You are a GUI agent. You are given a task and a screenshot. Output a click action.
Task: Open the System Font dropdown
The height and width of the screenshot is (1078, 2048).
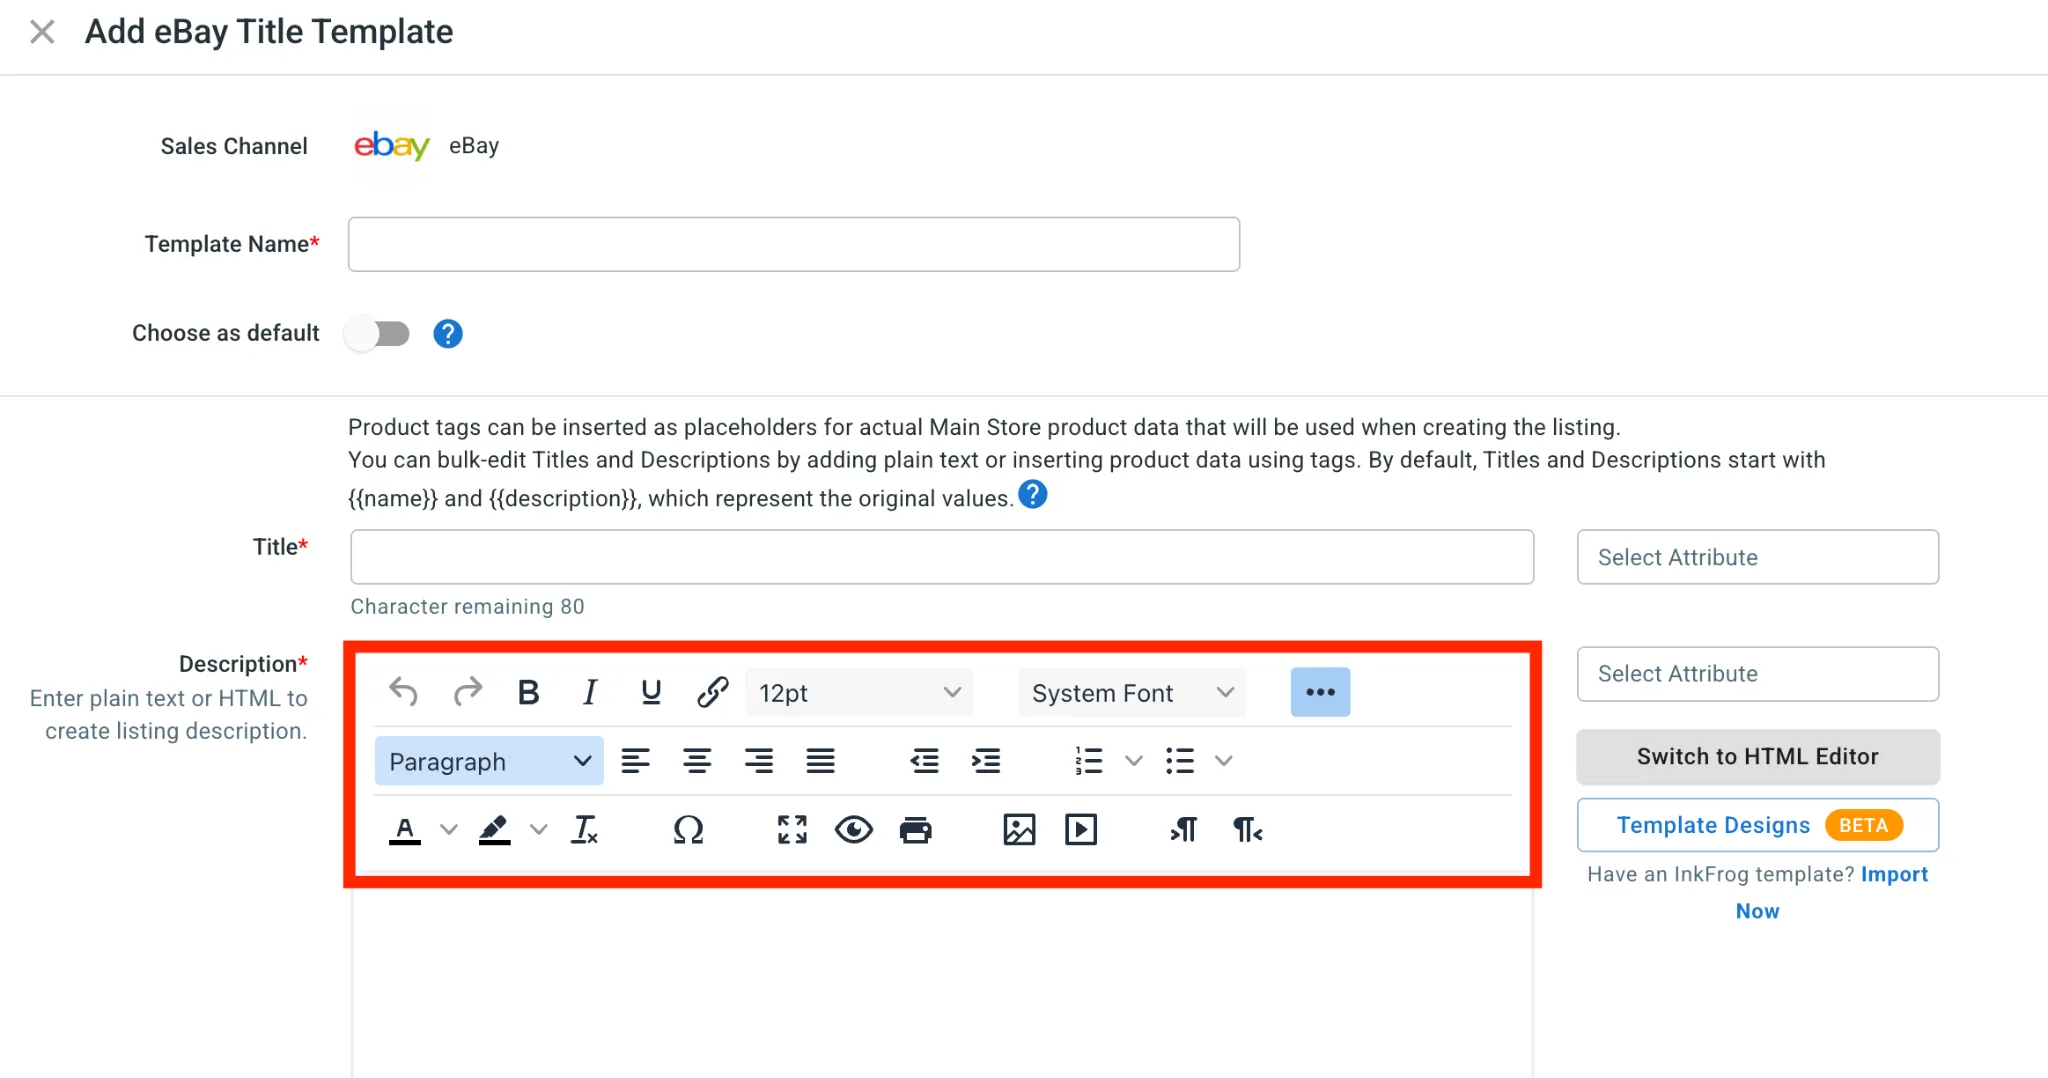click(1132, 692)
